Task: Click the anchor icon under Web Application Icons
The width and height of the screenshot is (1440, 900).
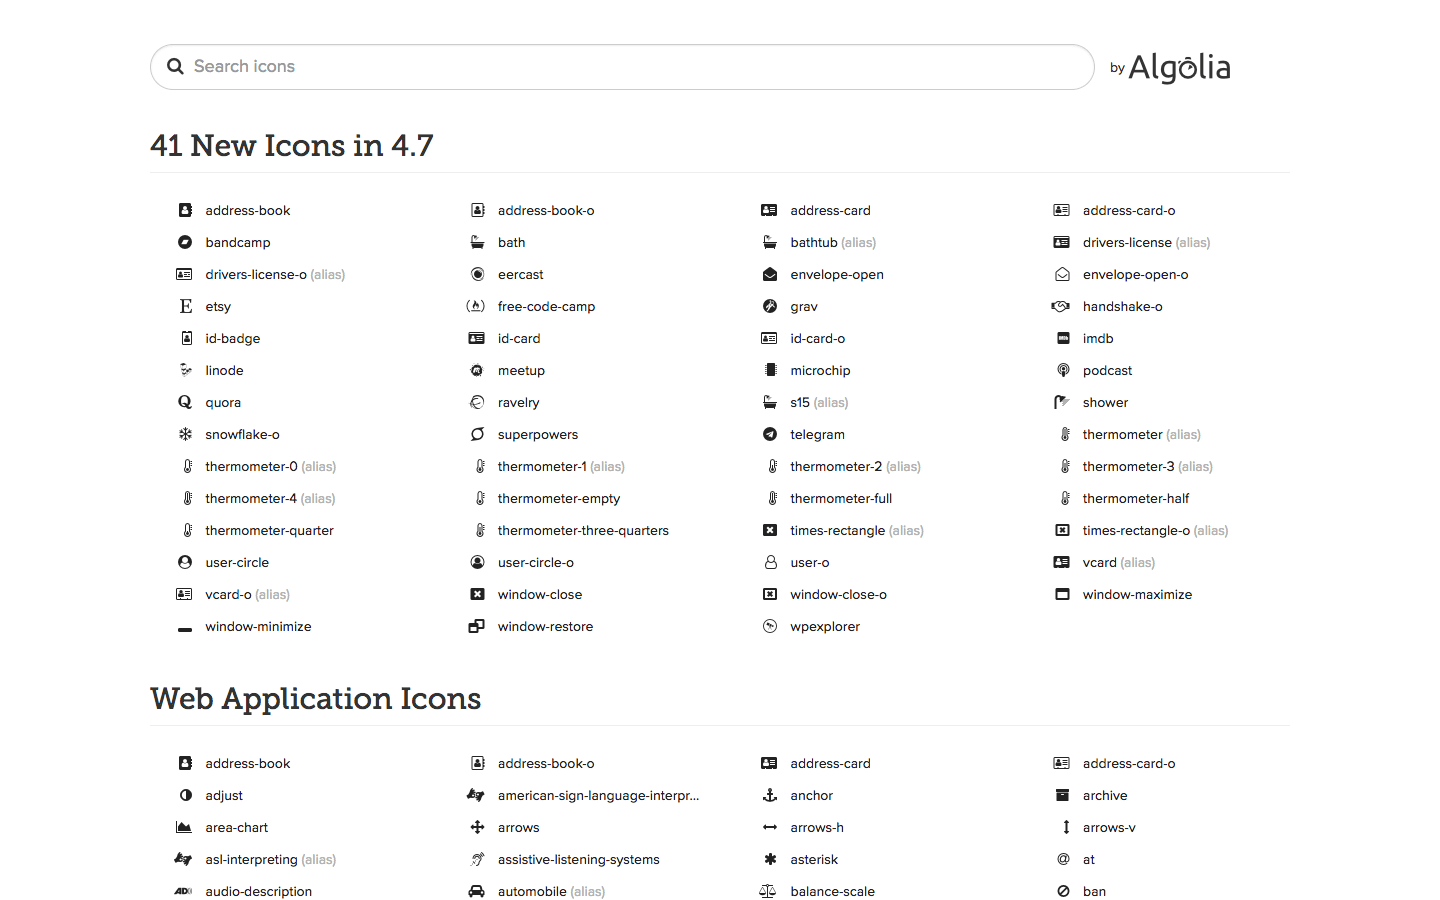Action: pos(811,795)
